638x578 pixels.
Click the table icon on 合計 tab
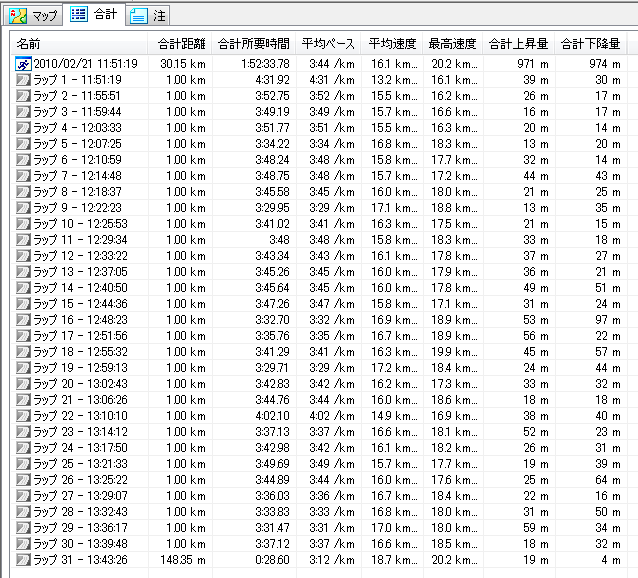(80, 15)
